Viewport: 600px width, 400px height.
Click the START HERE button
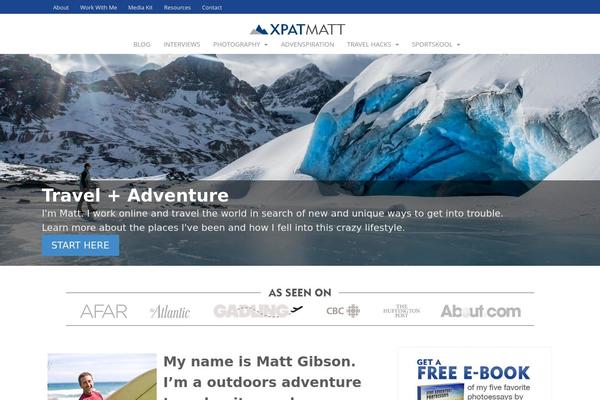[80, 245]
